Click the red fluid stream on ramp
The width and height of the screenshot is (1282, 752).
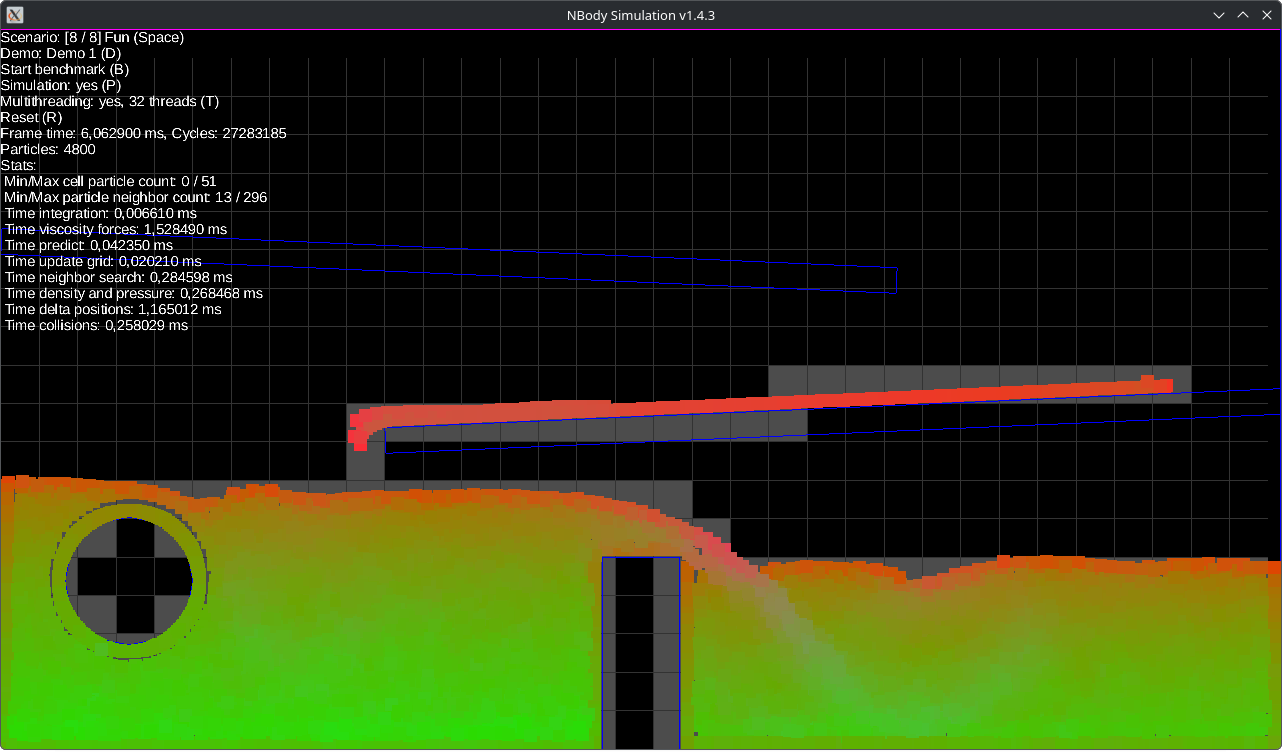760,404
